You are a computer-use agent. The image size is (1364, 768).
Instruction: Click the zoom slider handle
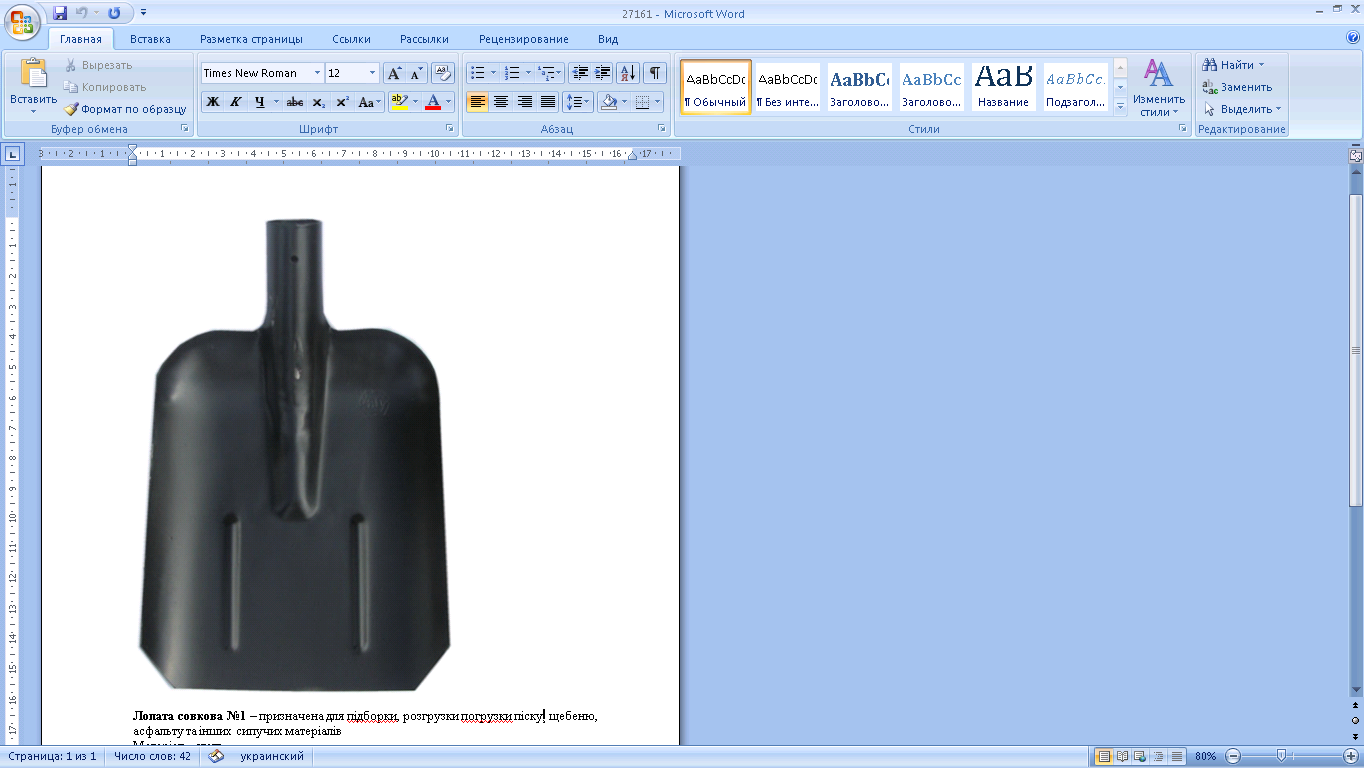pyautogui.click(x=1281, y=756)
